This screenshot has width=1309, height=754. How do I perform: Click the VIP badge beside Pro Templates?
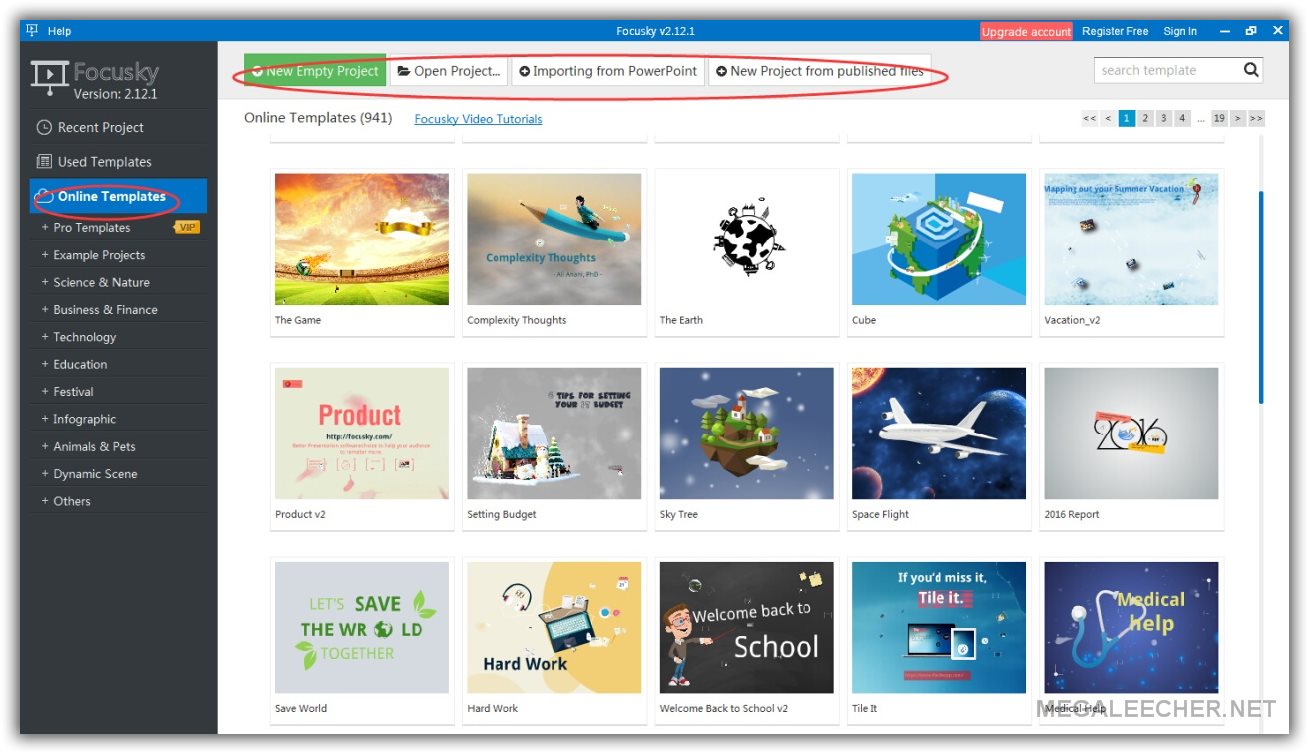(x=187, y=227)
